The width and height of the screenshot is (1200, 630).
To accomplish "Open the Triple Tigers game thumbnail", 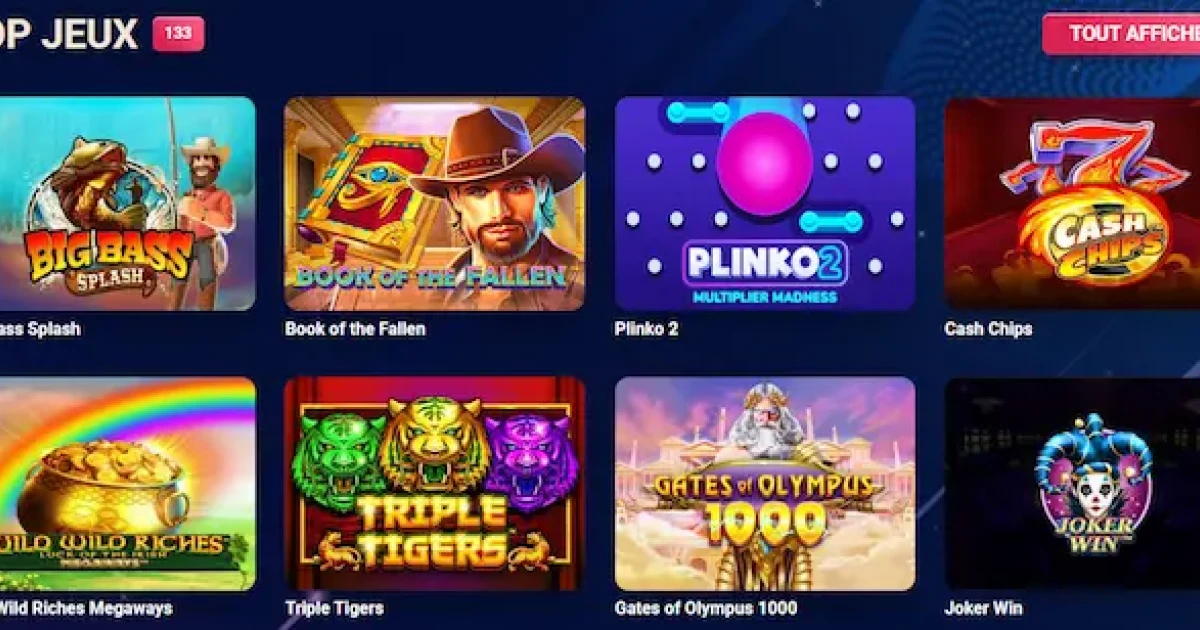I will [x=435, y=484].
